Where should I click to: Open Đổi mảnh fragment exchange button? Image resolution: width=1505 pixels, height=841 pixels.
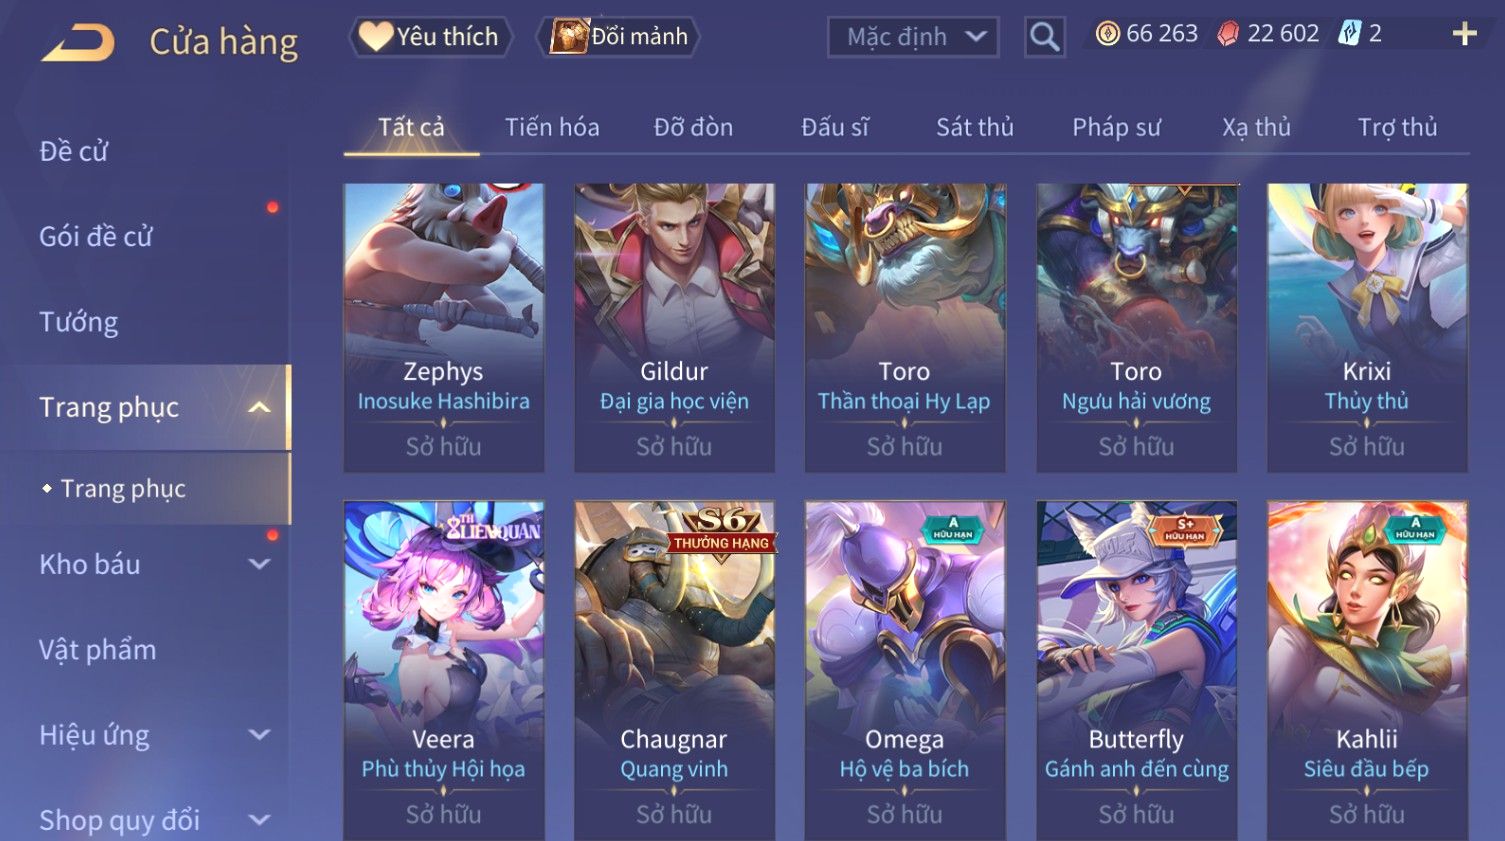coord(619,37)
